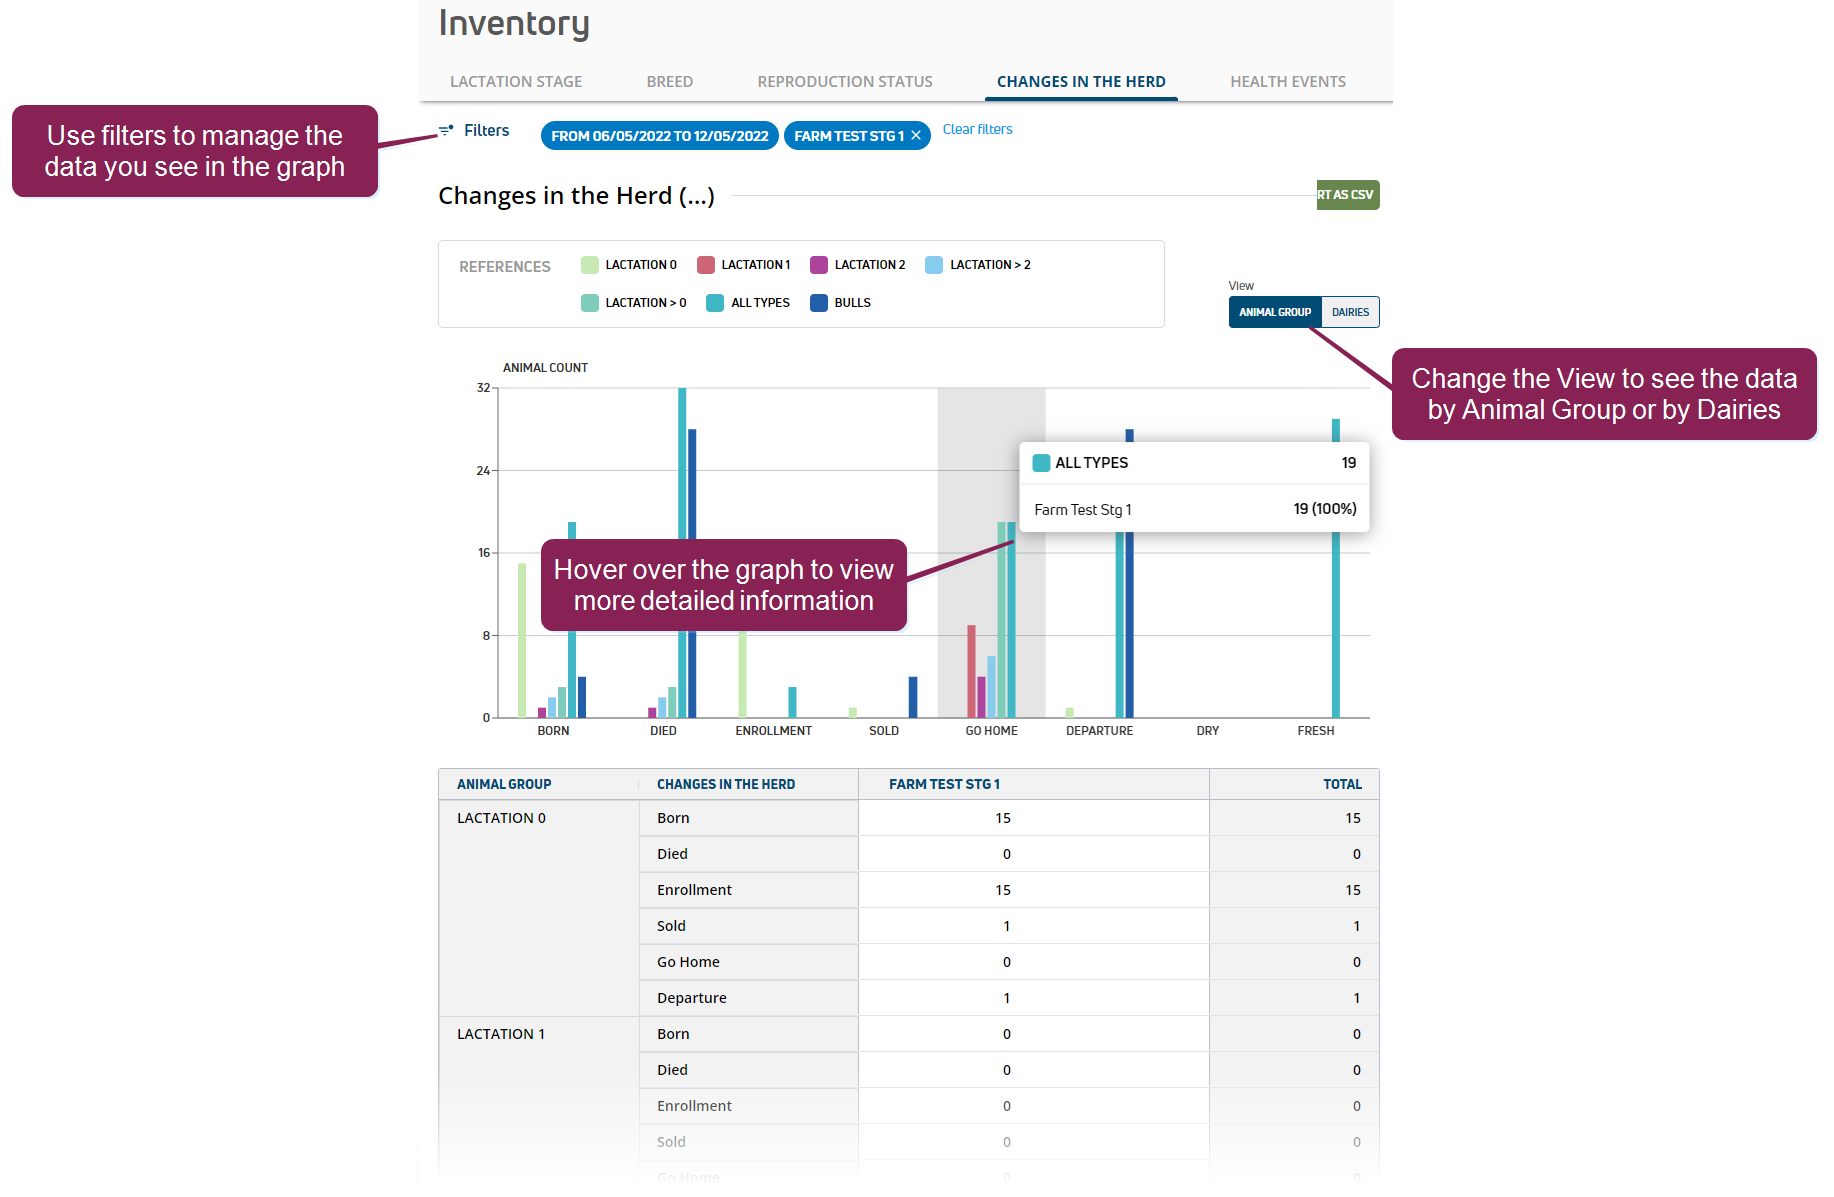Image resolution: width=1834 pixels, height=1197 pixels.
Task: Select the Changes in the Herd tab
Action: (x=1081, y=82)
